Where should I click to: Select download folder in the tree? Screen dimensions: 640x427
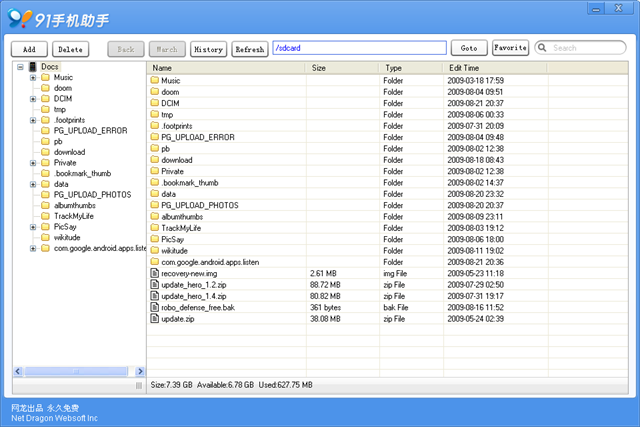[x=69, y=152]
